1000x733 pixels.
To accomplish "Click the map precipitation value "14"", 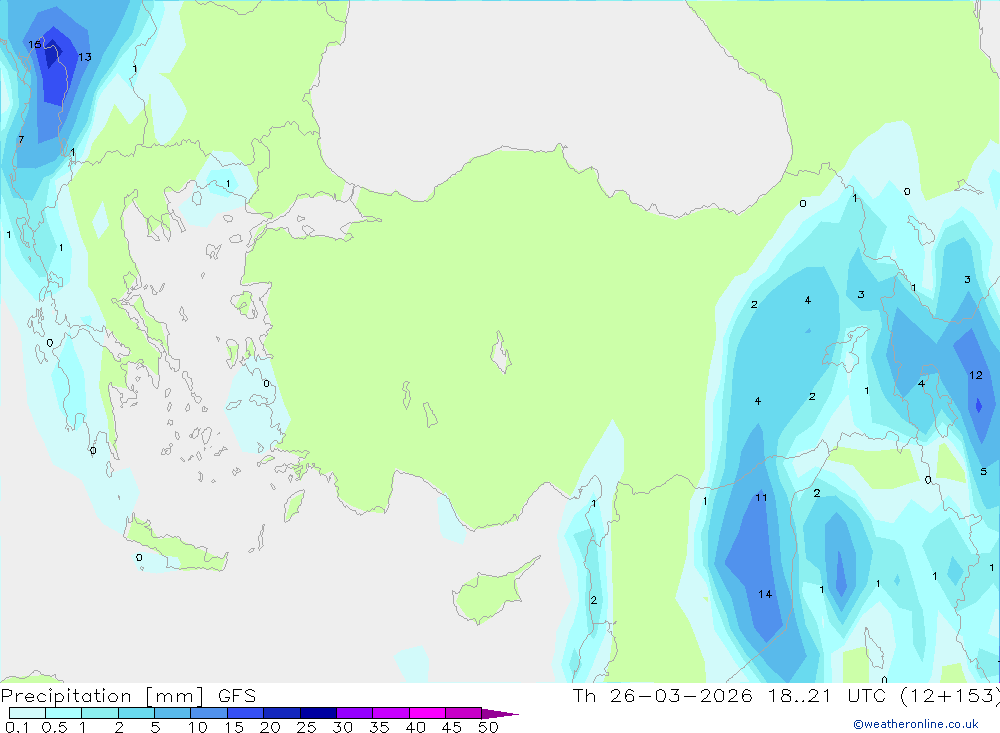I will (765, 594).
